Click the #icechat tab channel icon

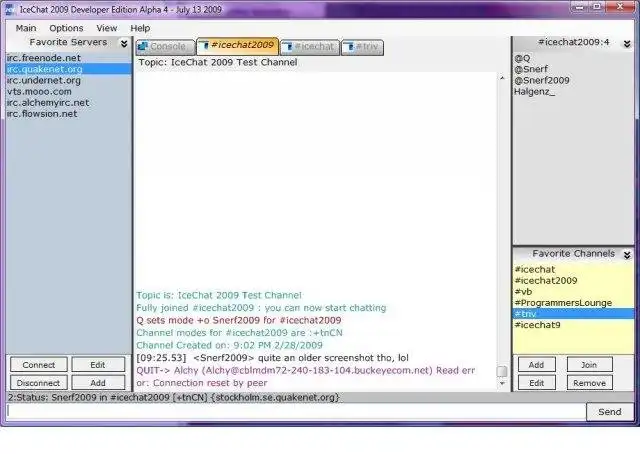288,47
